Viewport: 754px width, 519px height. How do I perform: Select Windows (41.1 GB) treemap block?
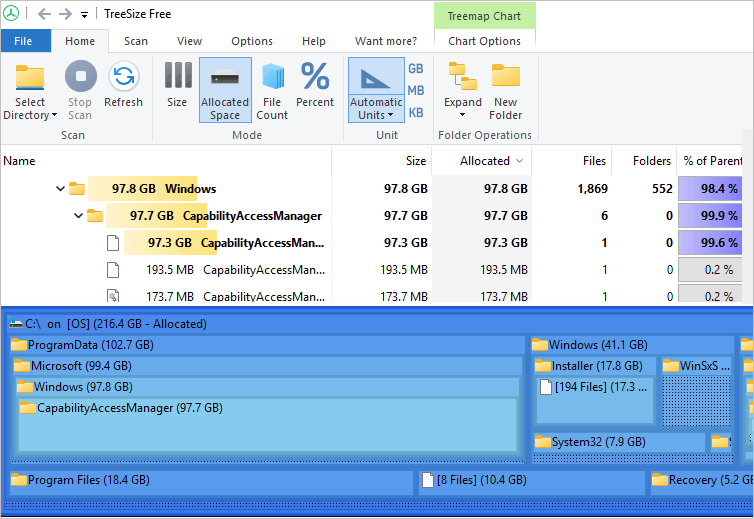click(632, 345)
